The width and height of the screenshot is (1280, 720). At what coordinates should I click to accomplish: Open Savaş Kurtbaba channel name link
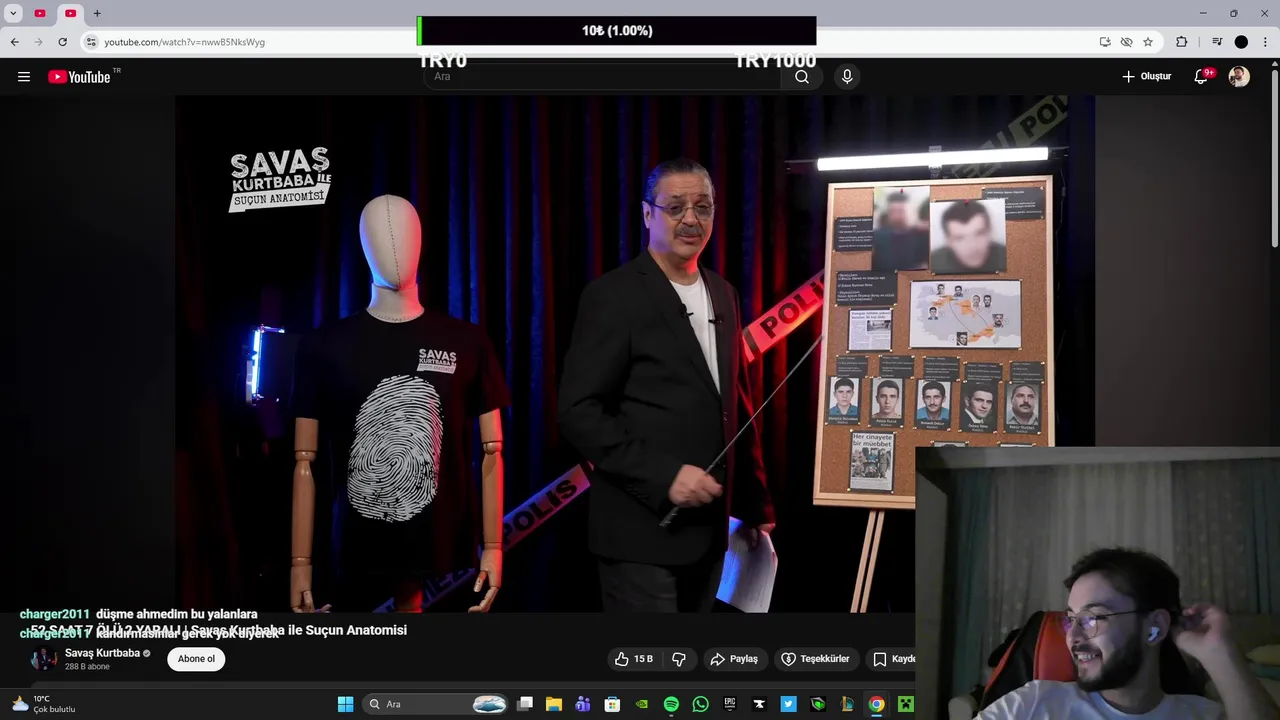point(102,653)
